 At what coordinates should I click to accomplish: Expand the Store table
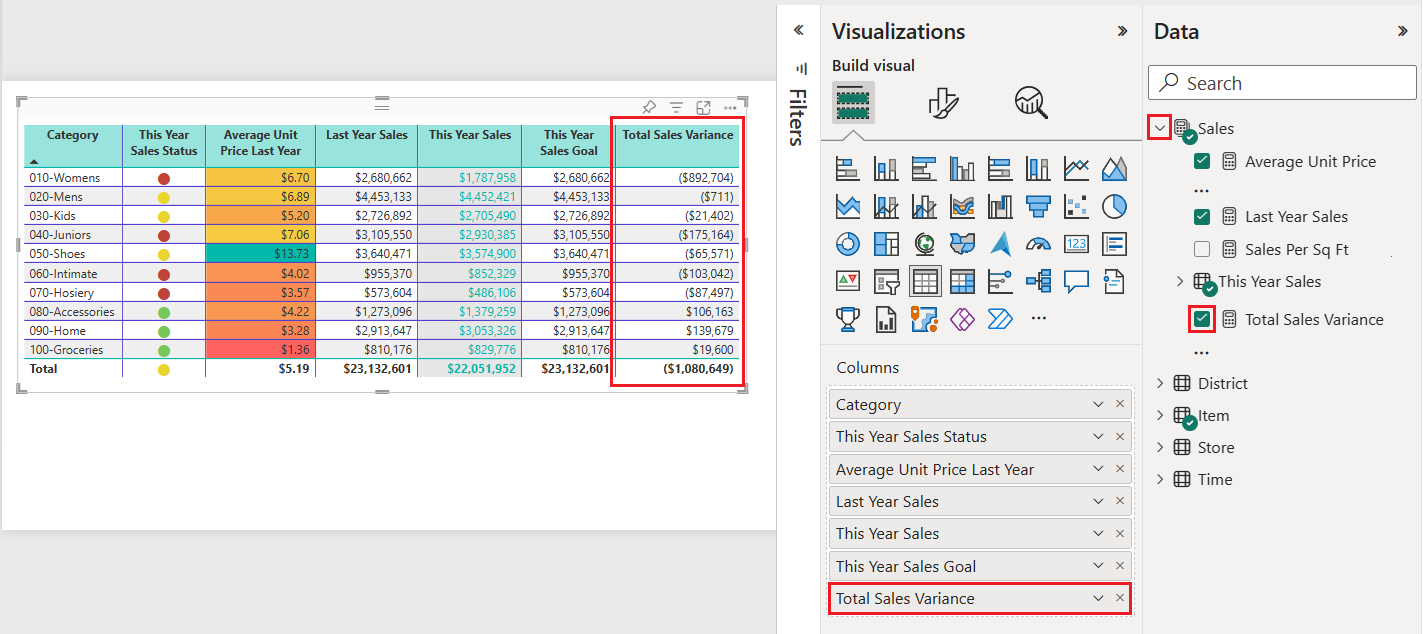(x=1160, y=447)
